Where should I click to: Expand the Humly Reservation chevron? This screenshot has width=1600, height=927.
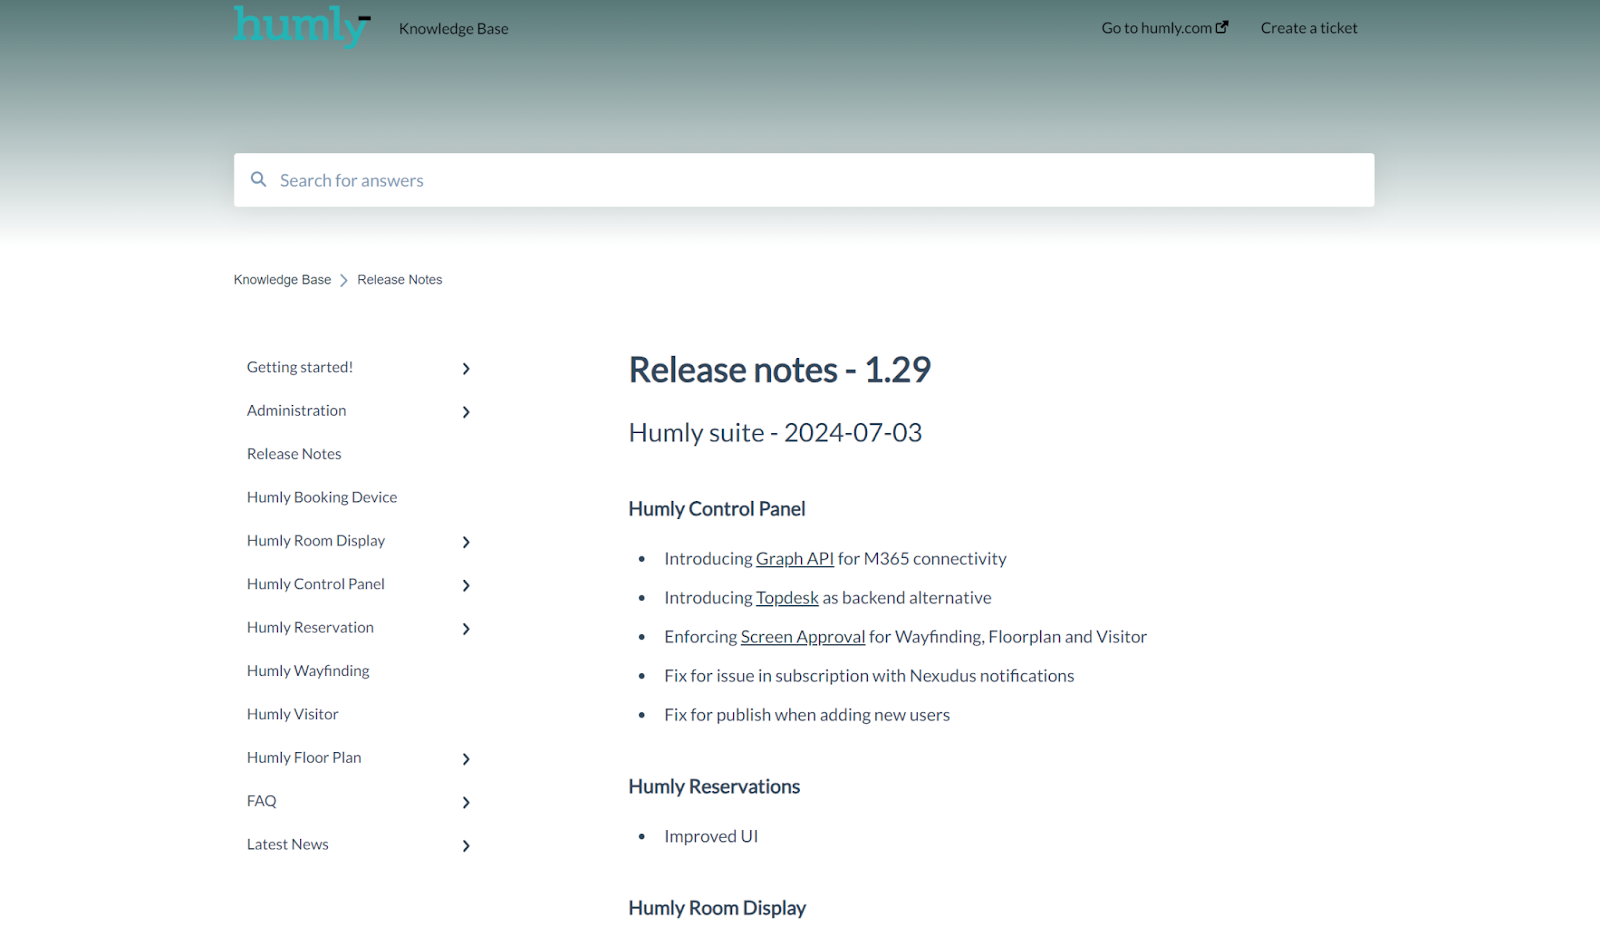(x=466, y=629)
